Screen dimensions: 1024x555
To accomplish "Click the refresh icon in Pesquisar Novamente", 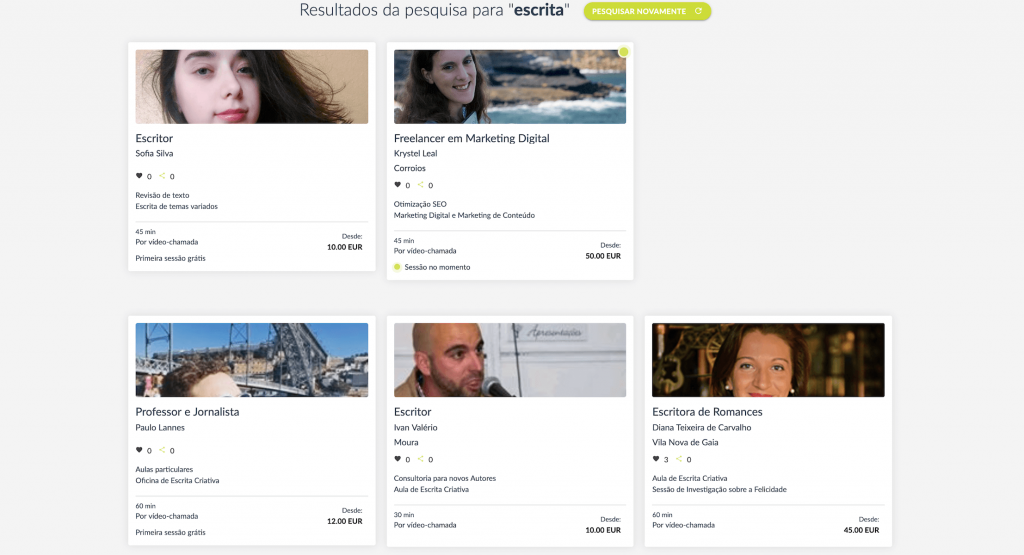I will coord(698,11).
